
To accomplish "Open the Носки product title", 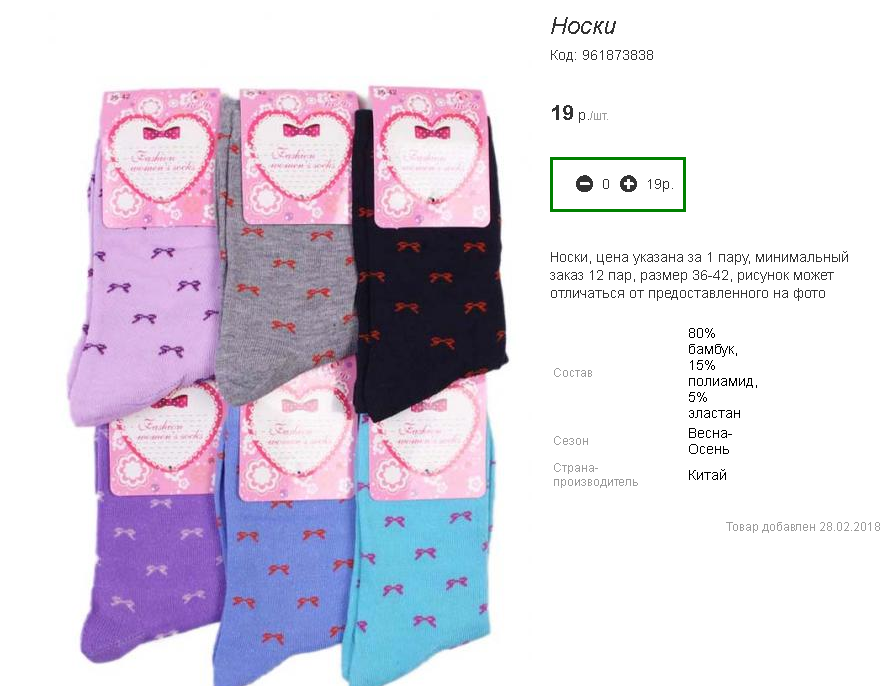I will [583, 26].
